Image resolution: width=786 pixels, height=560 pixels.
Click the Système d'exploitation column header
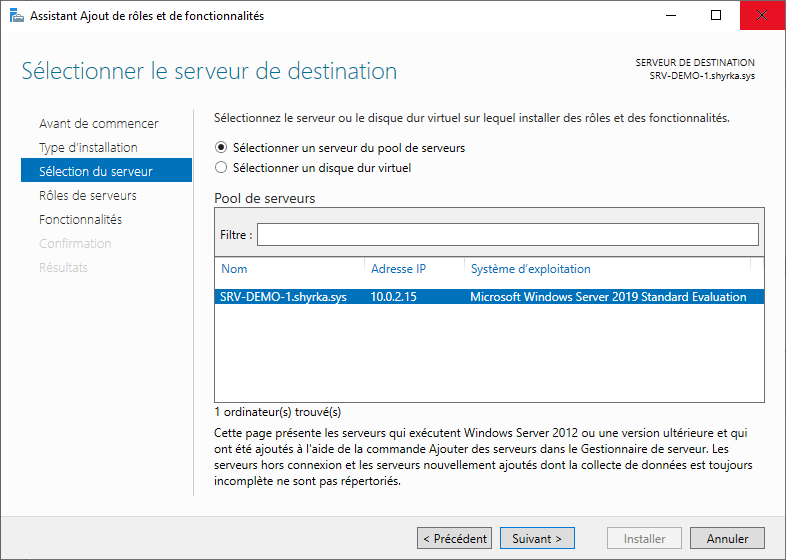pyautogui.click(x=530, y=269)
